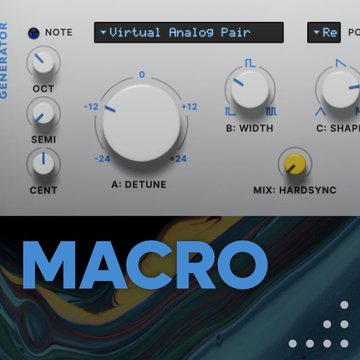Click the -24 detune scale label
The height and width of the screenshot is (360, 360).
(x=103, y=159)
